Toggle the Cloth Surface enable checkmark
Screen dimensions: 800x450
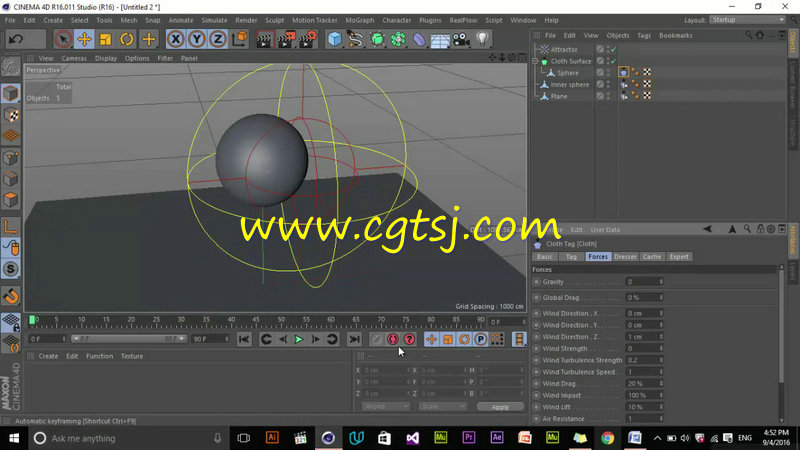(613, 61)
